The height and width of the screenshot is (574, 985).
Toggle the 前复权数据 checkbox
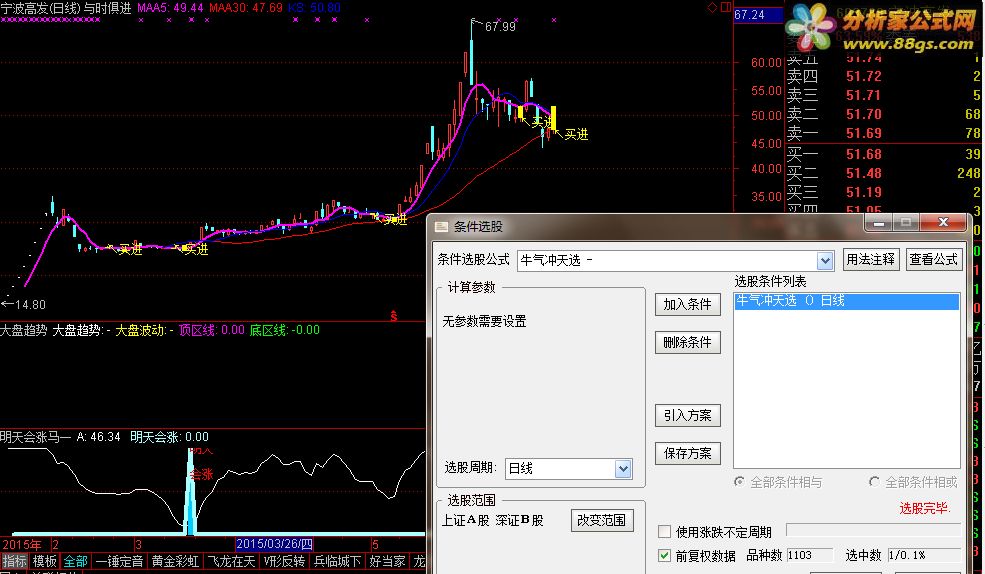[665, 555]
